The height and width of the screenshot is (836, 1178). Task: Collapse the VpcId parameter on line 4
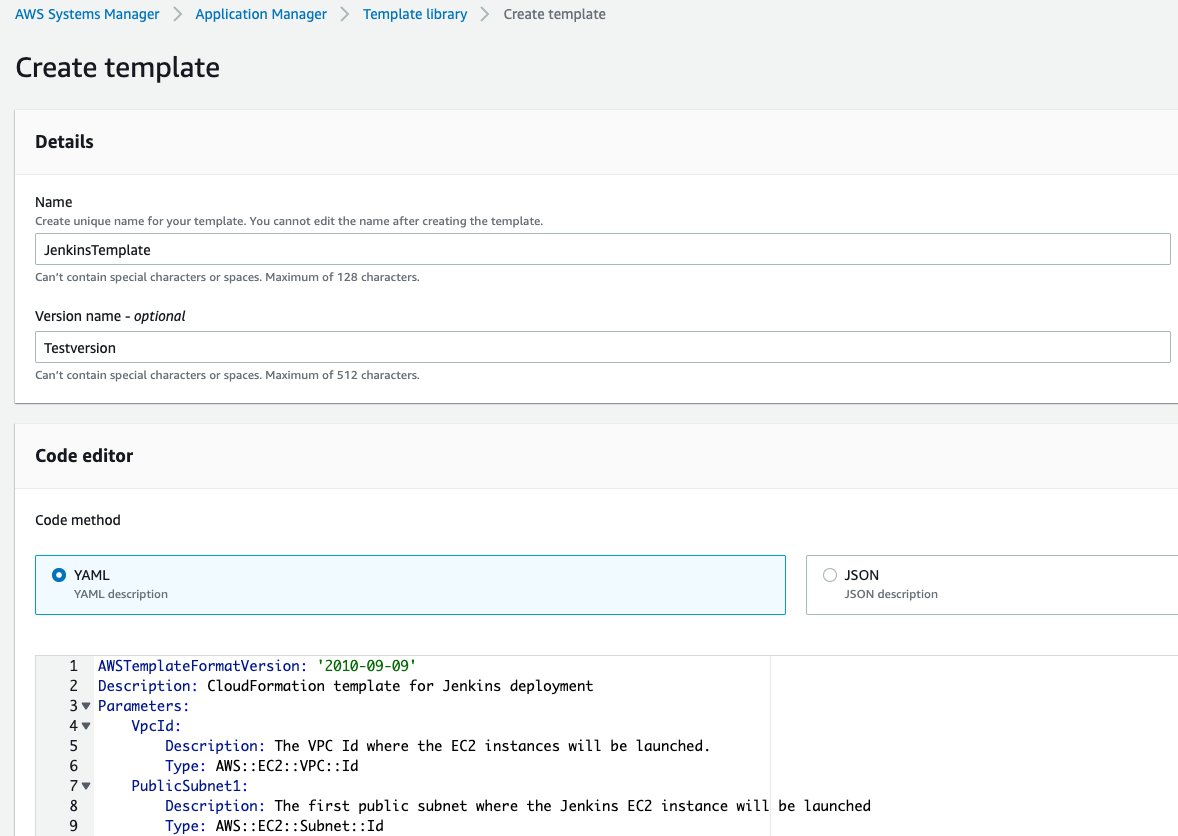click(x=85, y=725)
